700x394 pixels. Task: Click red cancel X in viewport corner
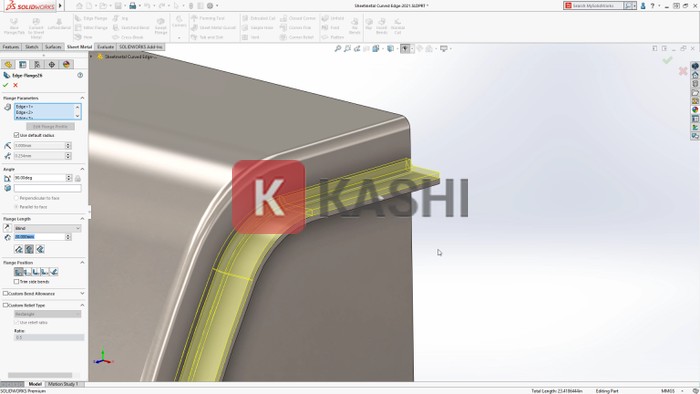point(683,71)
